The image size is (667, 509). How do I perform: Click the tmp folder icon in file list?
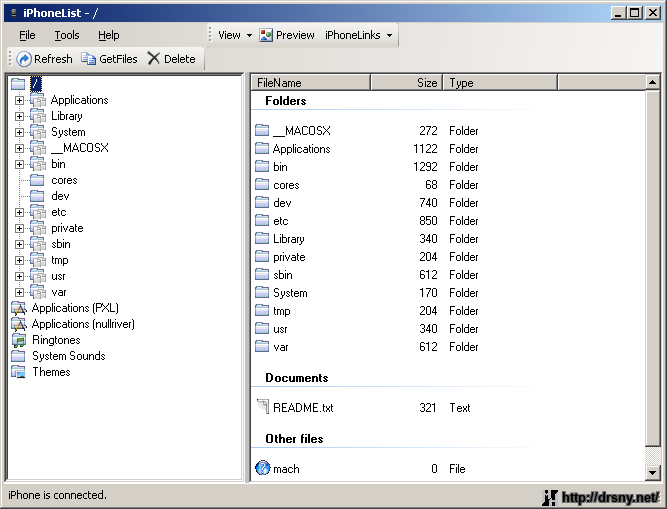coord(262,310)
